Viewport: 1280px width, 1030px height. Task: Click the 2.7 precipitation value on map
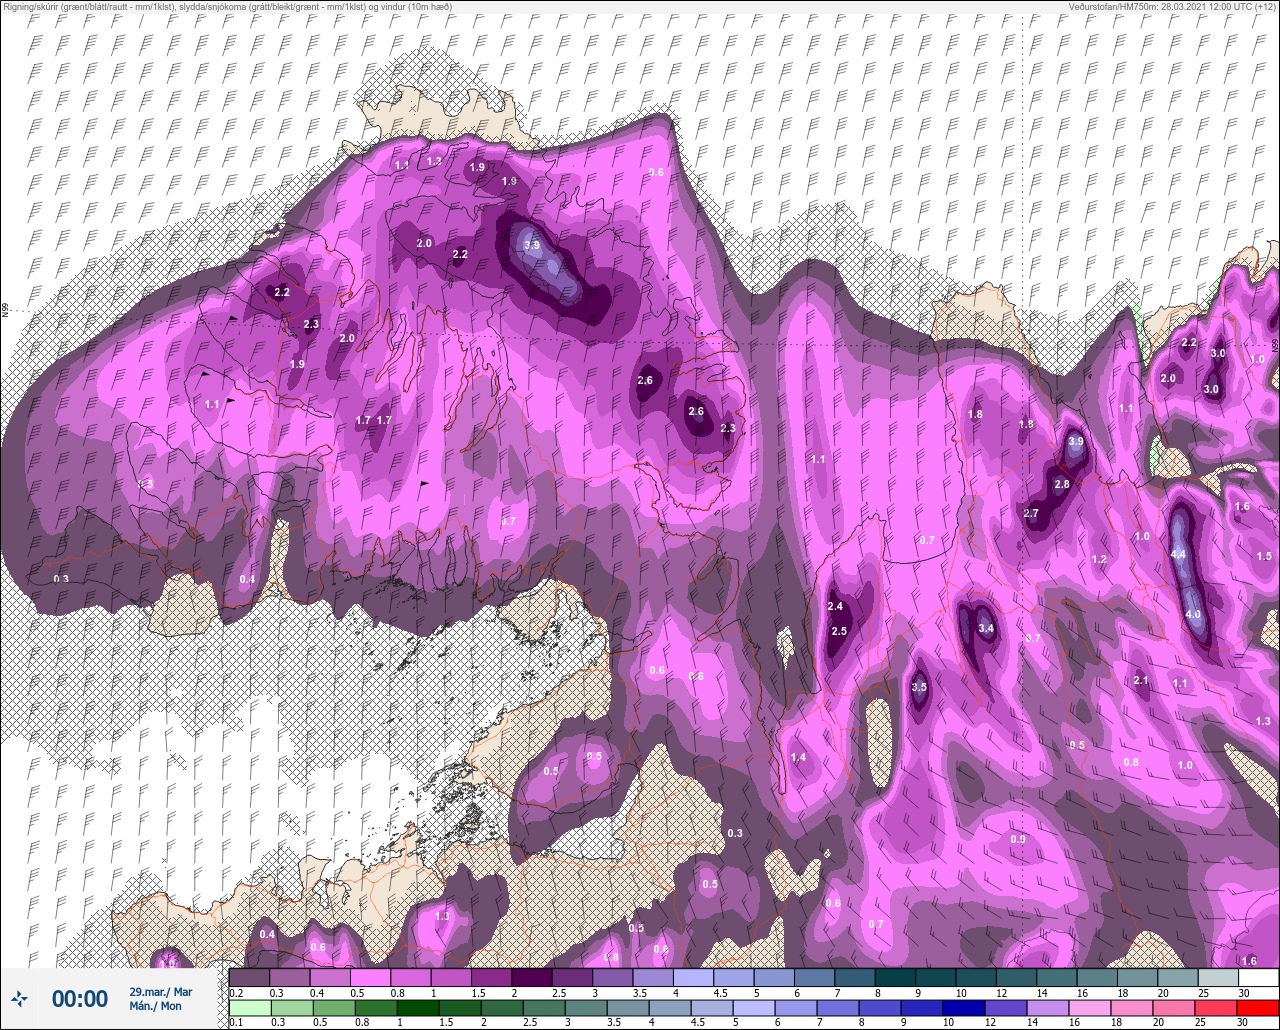coord(1032,513)
